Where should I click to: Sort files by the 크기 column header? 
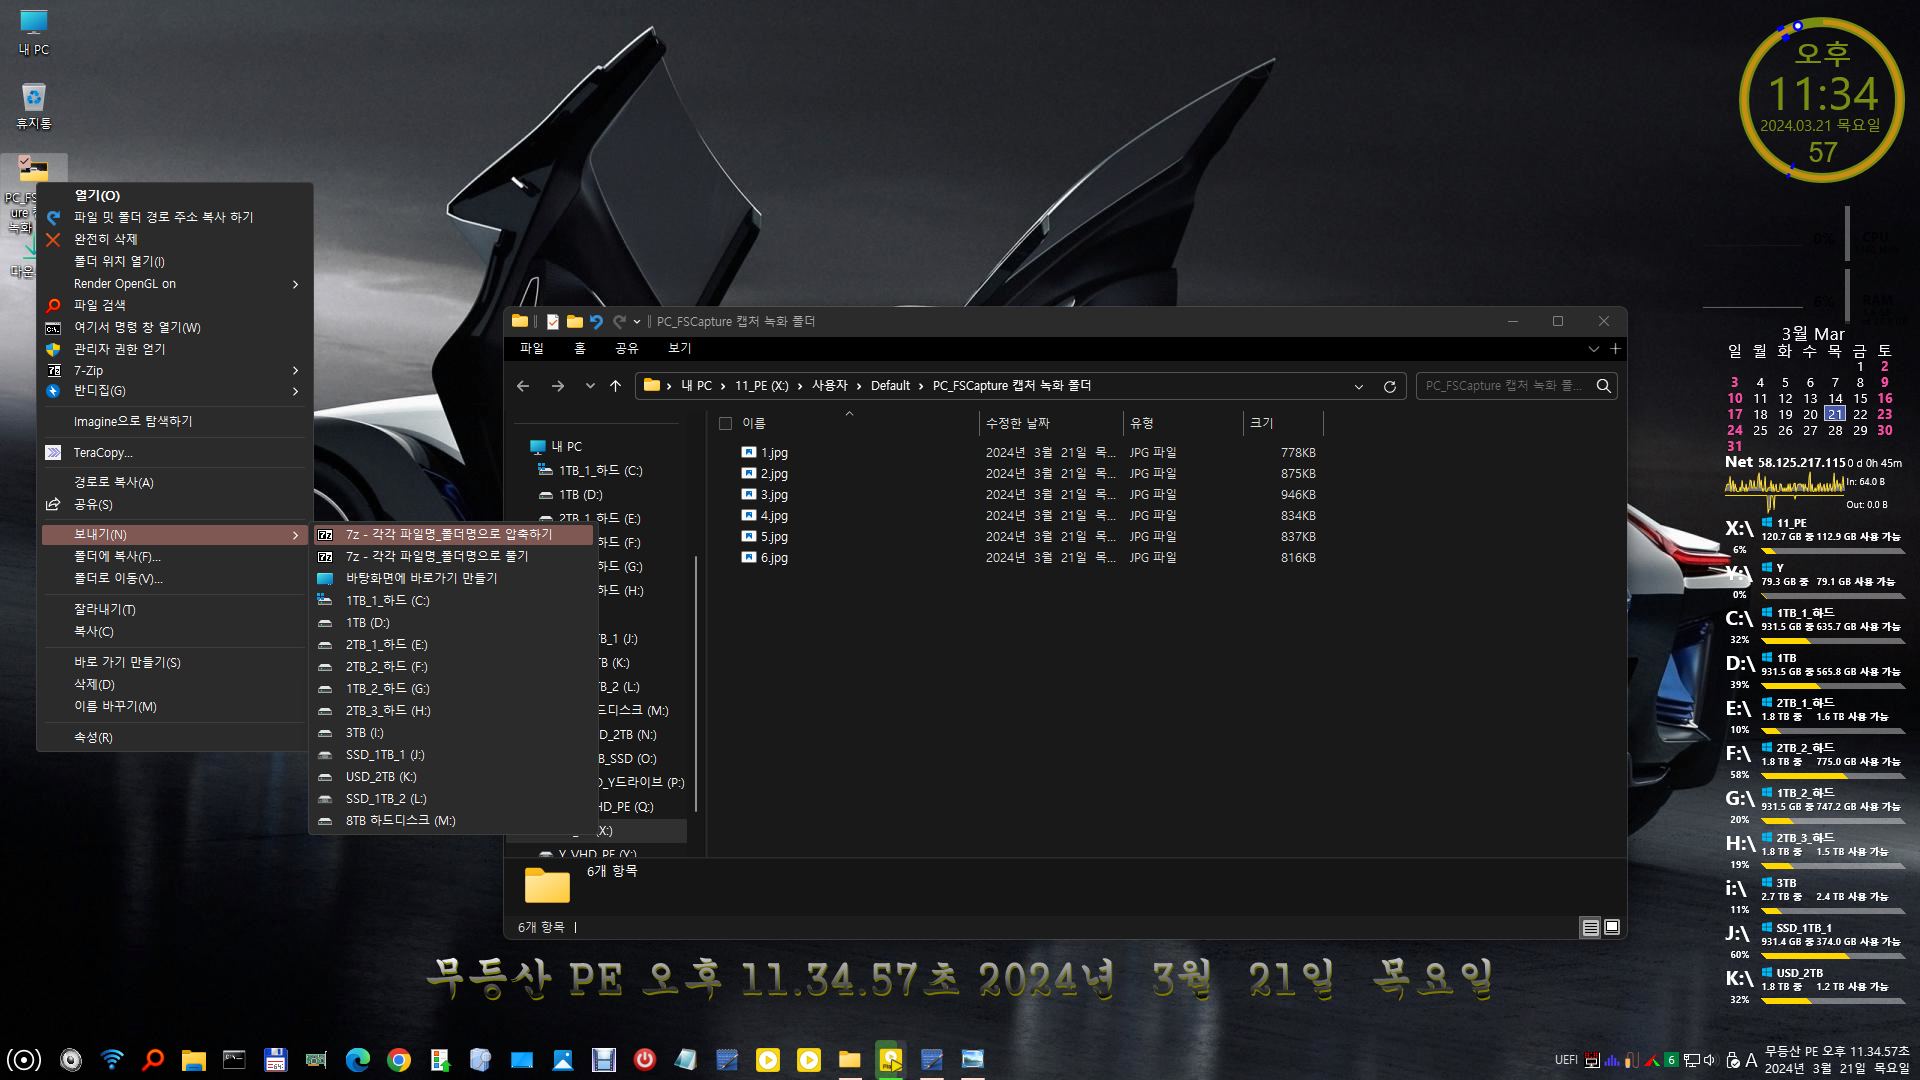1283,424
